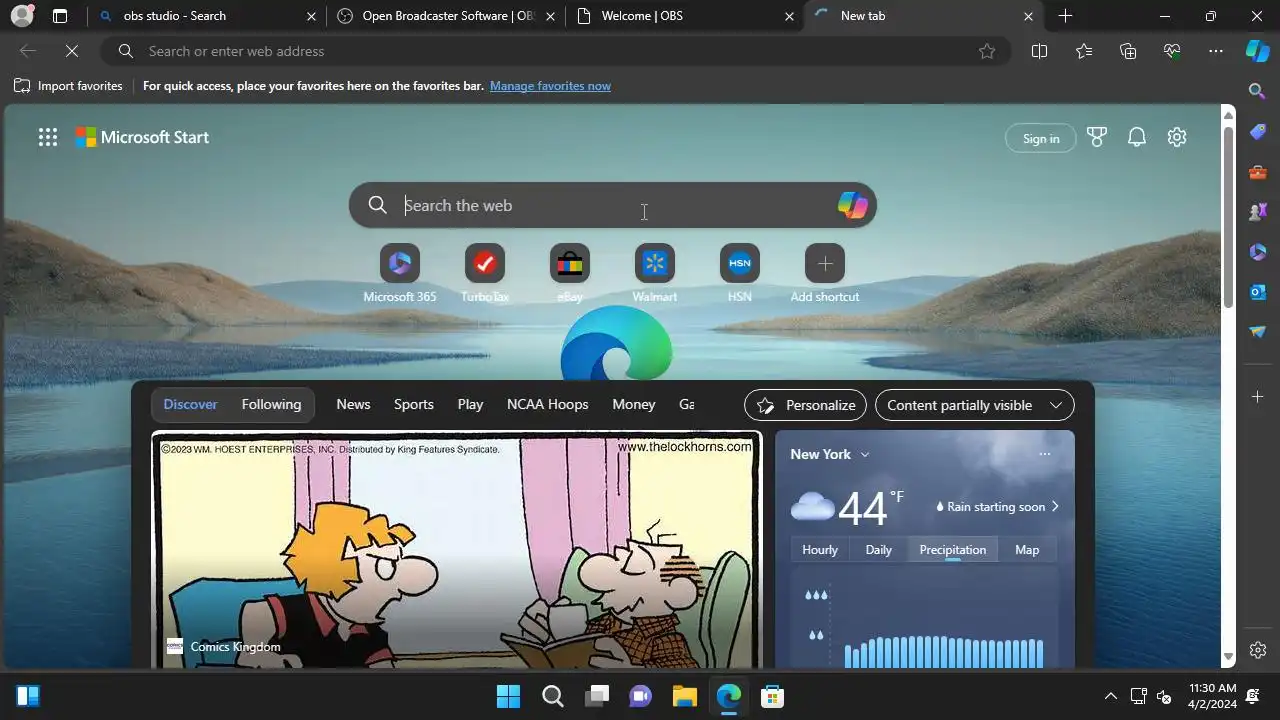Select Discover feed tab
The height and width of the screenshot is (720, 1280).
click(190, 405)
